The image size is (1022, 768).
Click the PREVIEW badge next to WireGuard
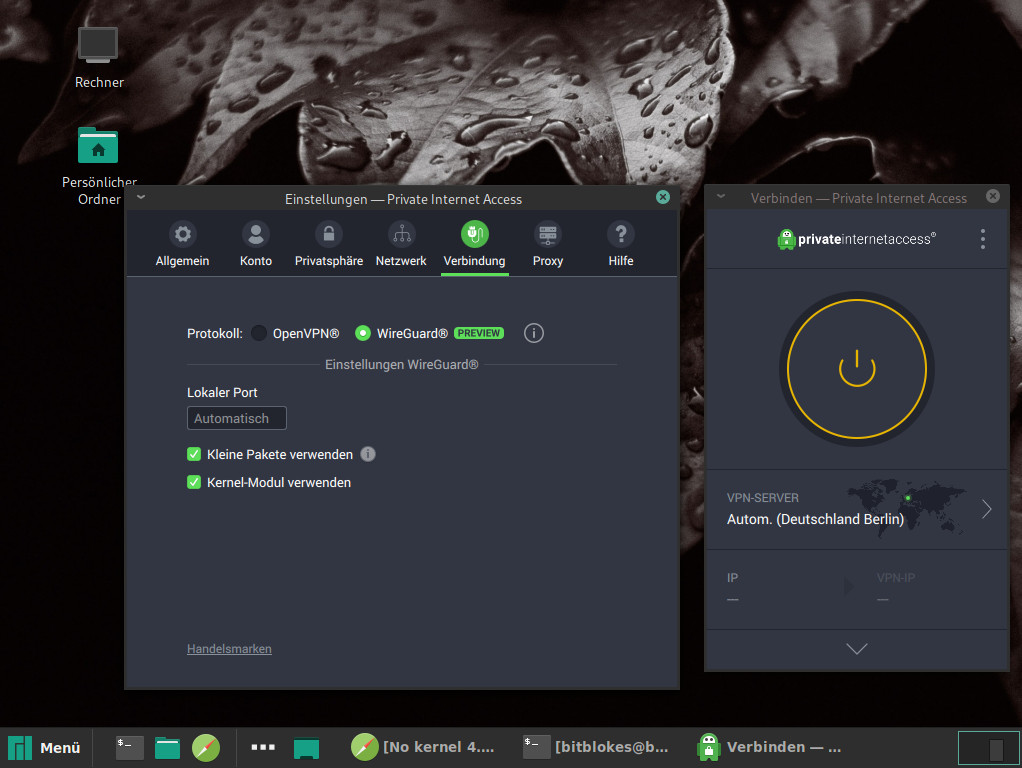pyautogui.click(x=479, y=333)
